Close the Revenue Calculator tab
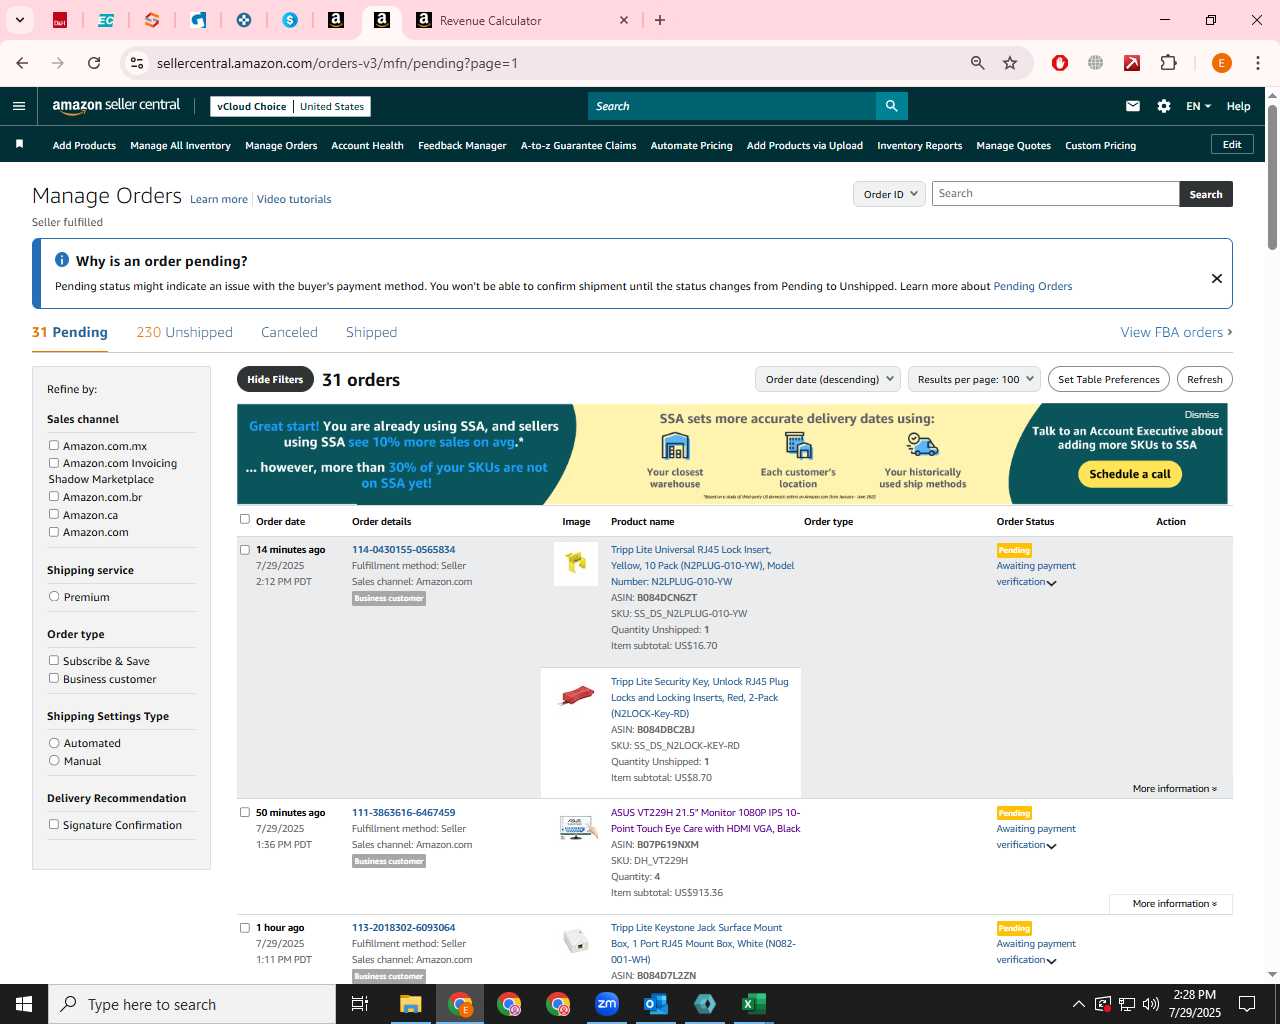This screenshot has height=1024, width=1280. [624, 20]
